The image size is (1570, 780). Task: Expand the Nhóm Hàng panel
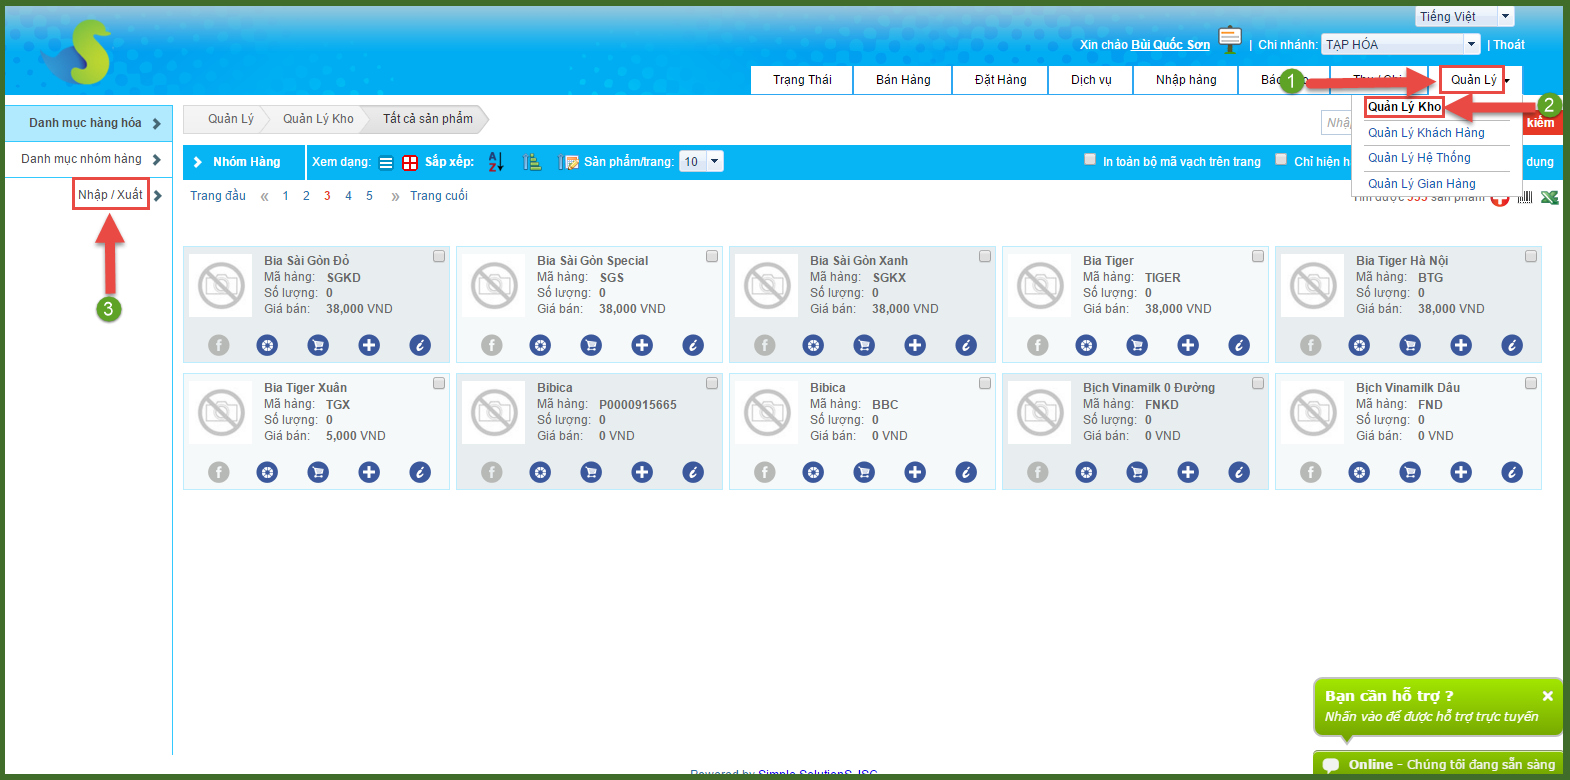[198, 162]
